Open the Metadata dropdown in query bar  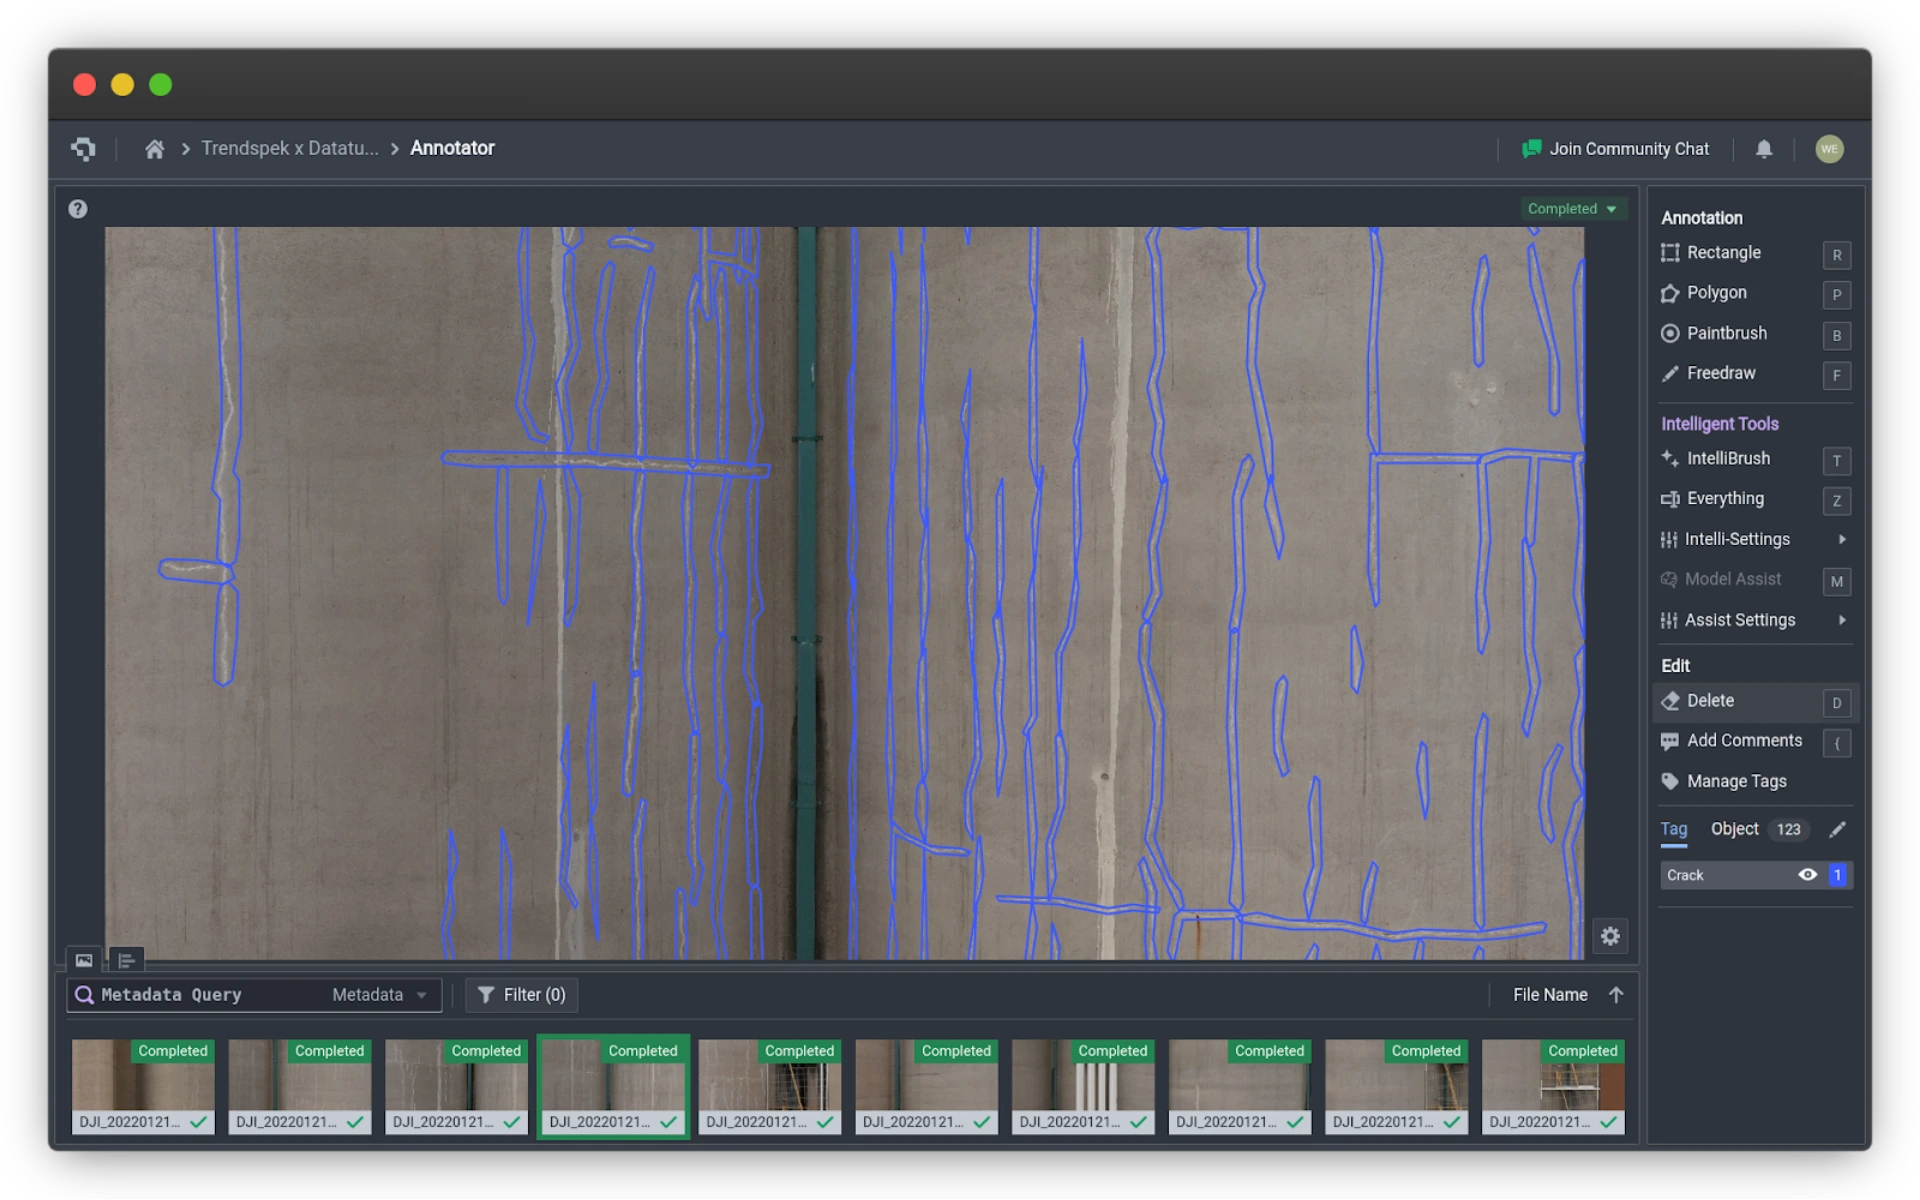pos(379,995)
